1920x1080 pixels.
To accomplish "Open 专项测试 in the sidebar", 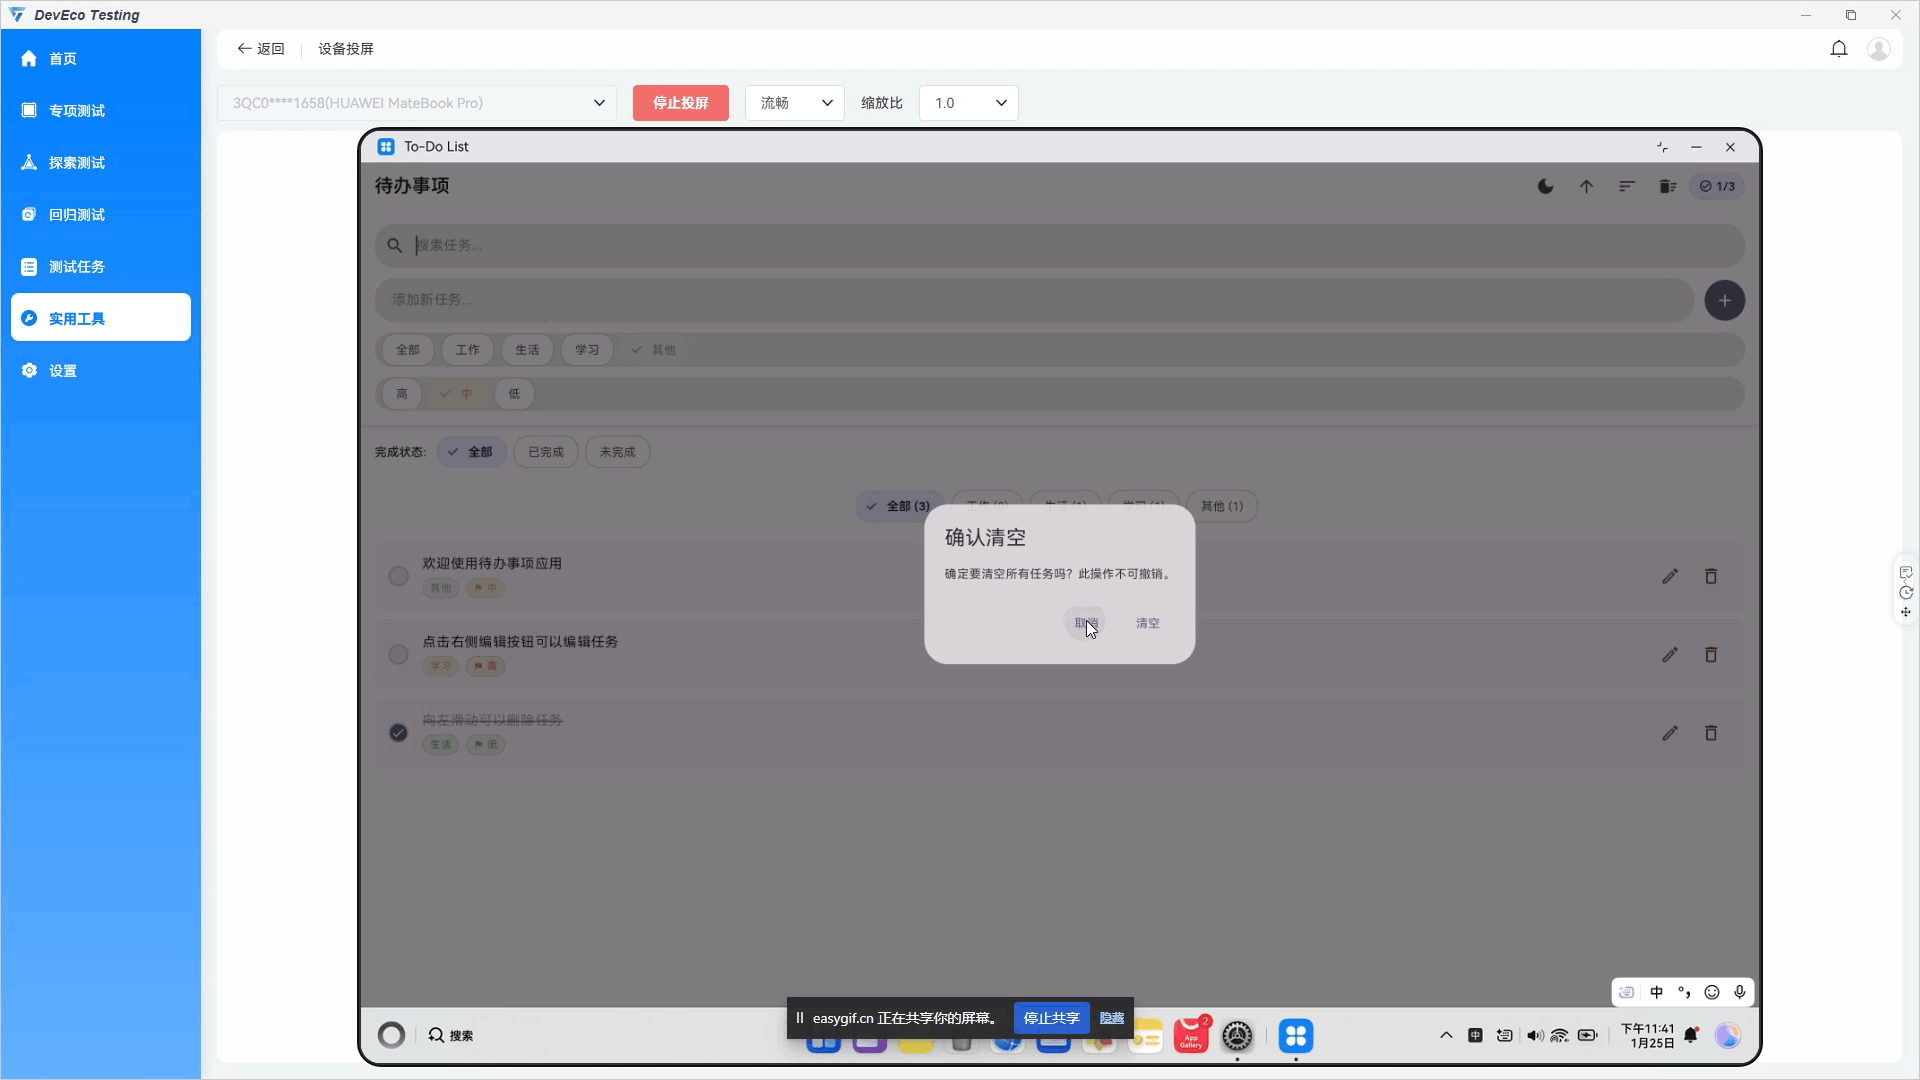I will point(77,111).
